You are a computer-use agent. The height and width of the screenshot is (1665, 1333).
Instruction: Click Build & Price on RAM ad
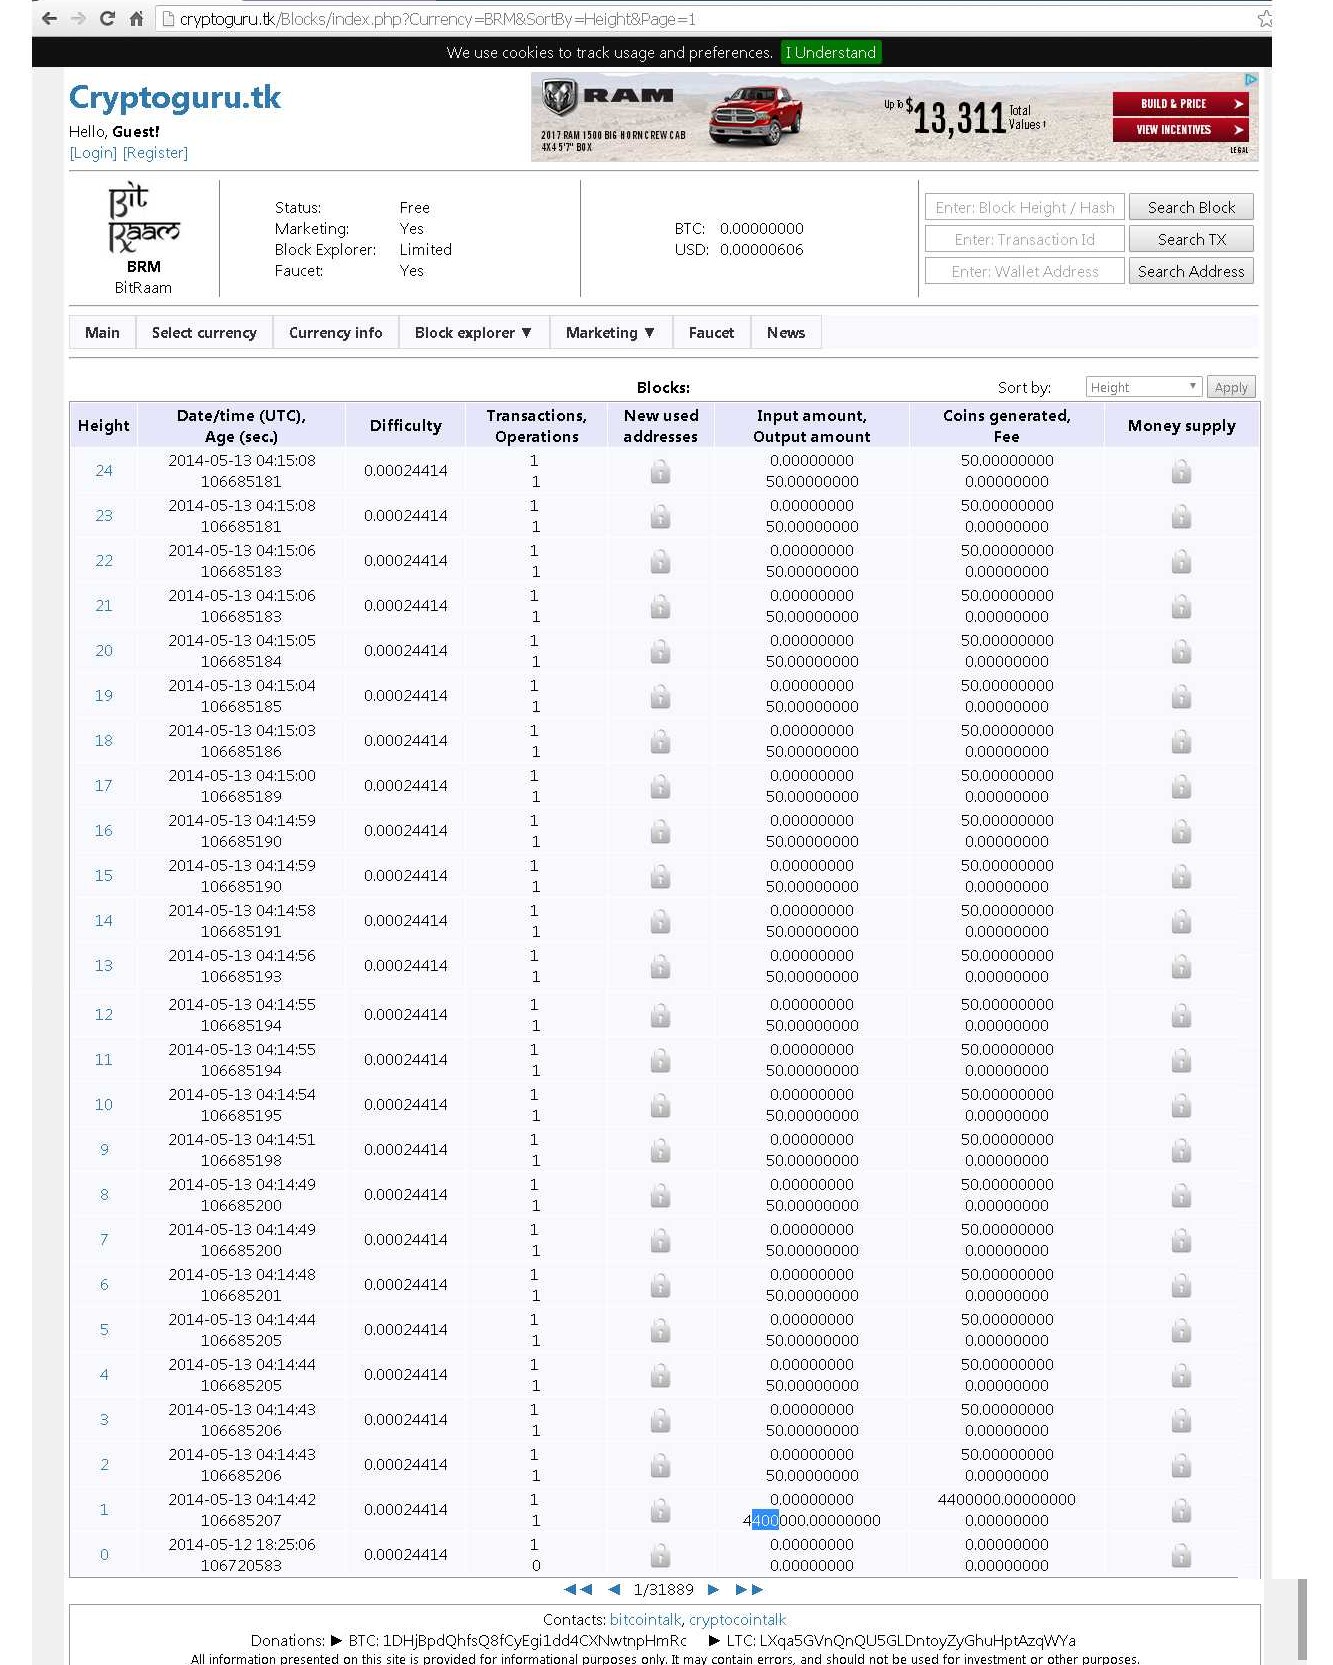1181,103
